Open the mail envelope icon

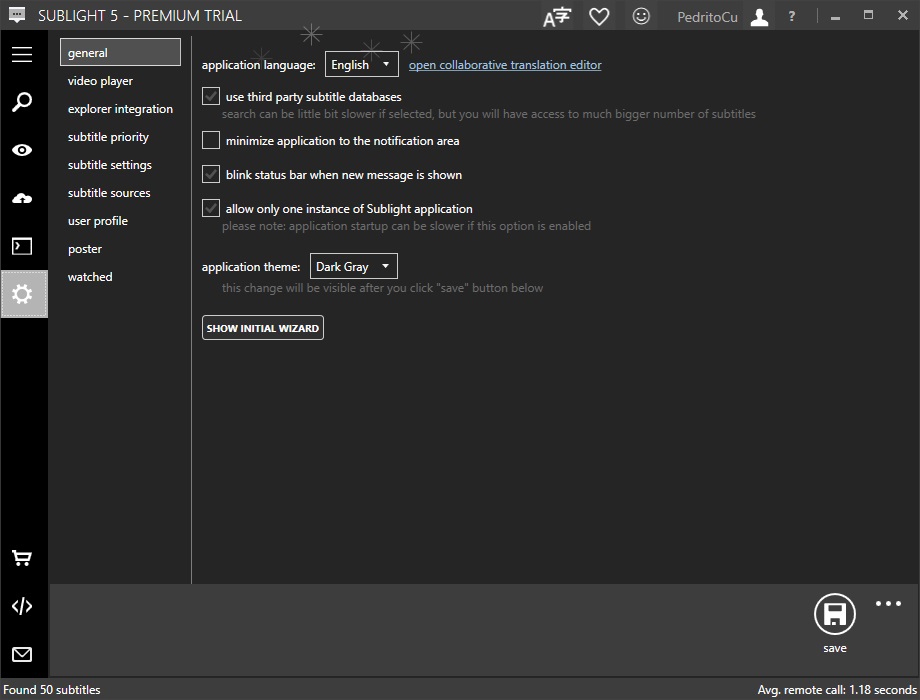tap(22, 654)
